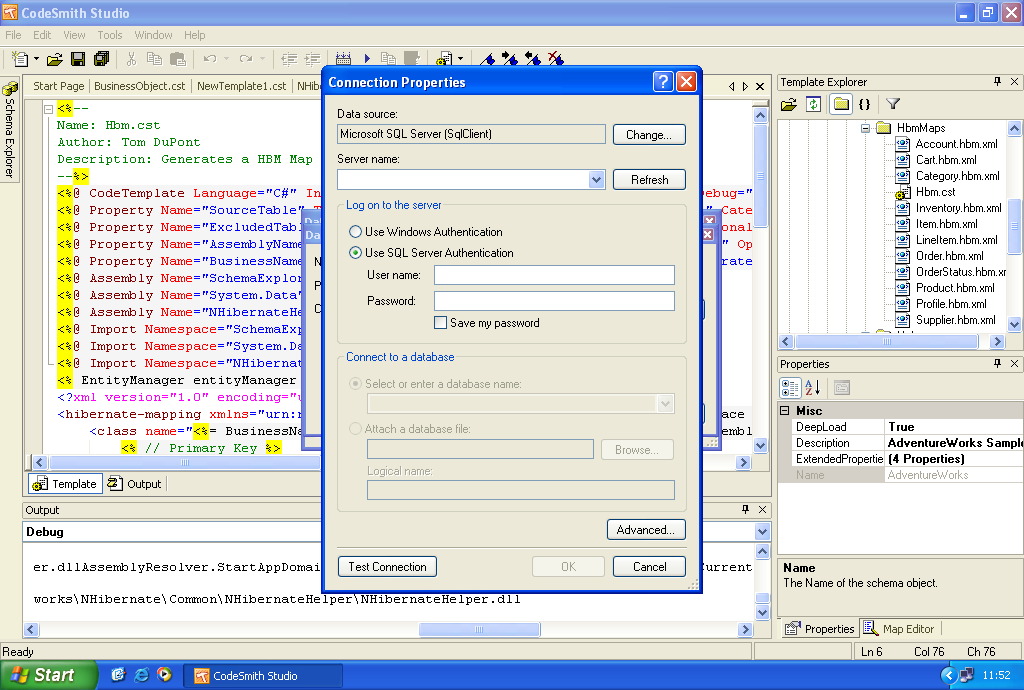Click Template Explorer filter funnel icon
This screenshot has height=690, width=1024.
click(x=893, y=104)
